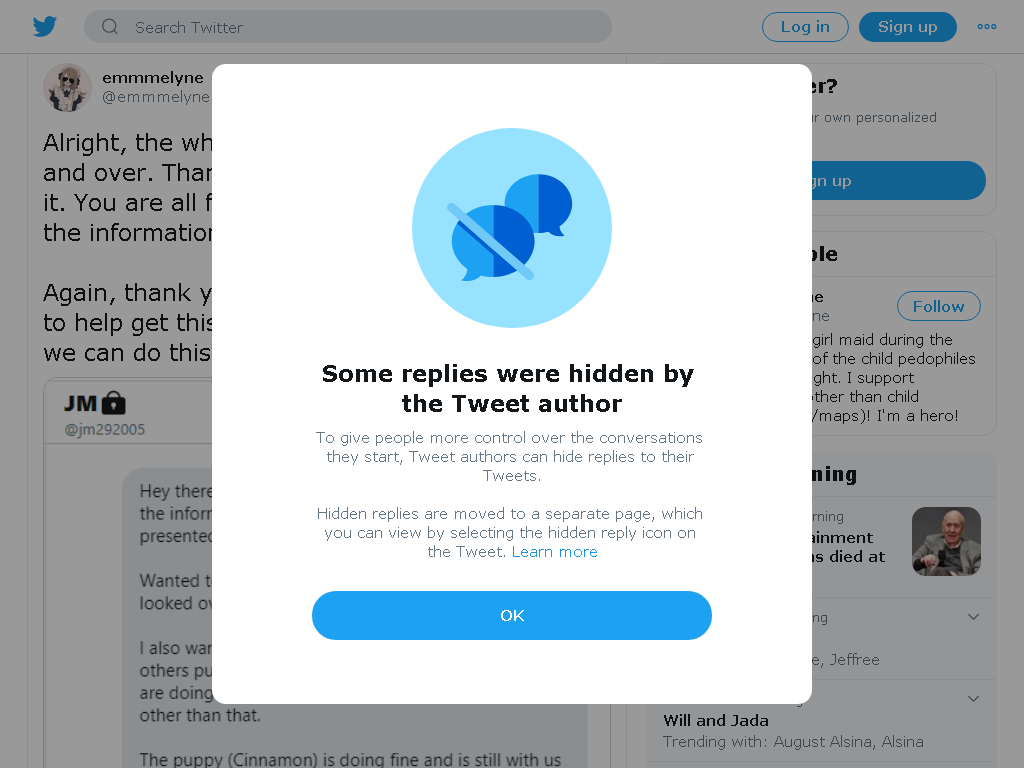Expand the Jeffree trending item chevron
This screenshot has height=768, width=1024.
(x=973, y=617)
